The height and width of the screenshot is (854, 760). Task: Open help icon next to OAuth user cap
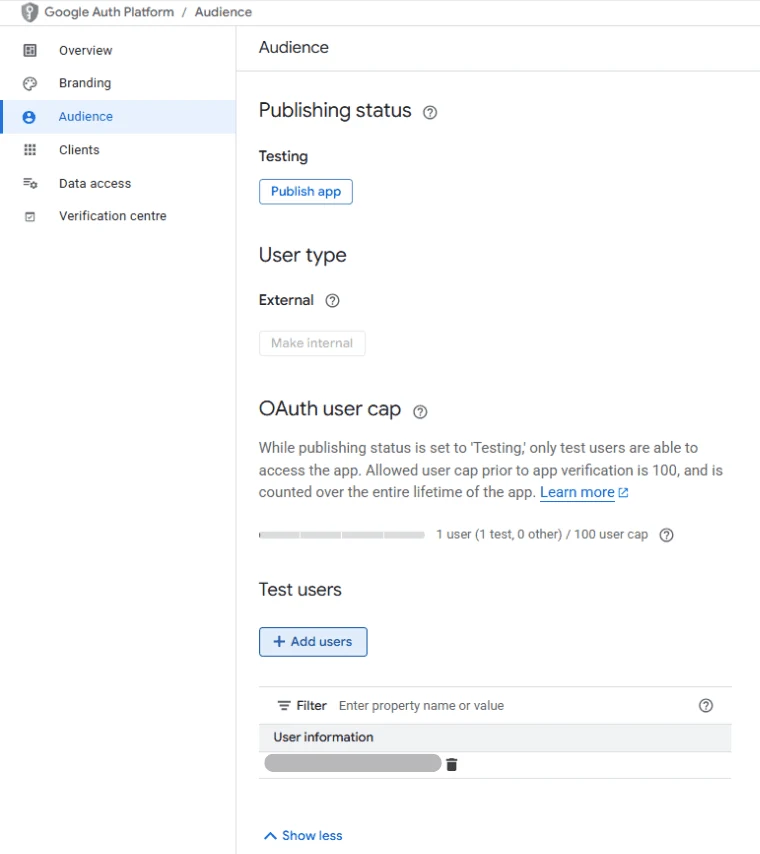420,412
